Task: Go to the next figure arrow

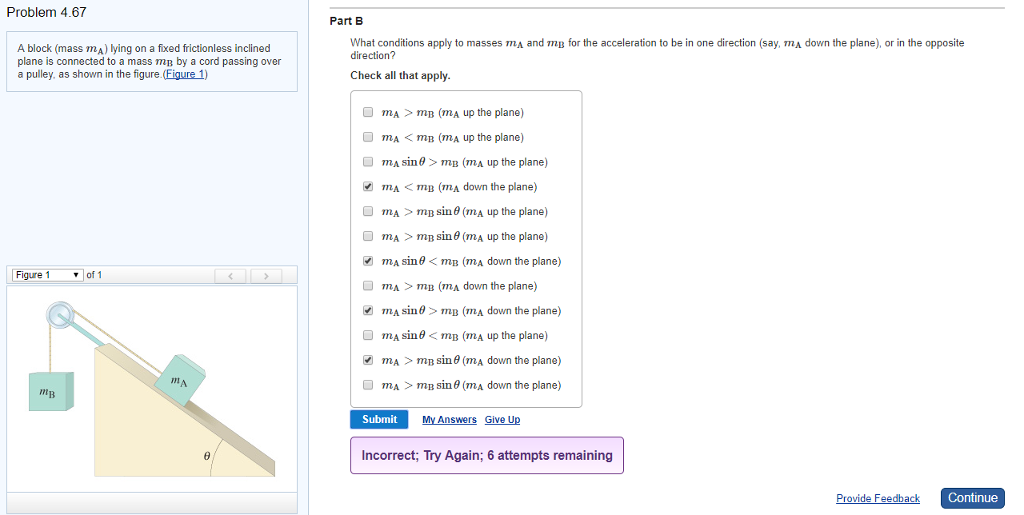Action: coord(266,275)
